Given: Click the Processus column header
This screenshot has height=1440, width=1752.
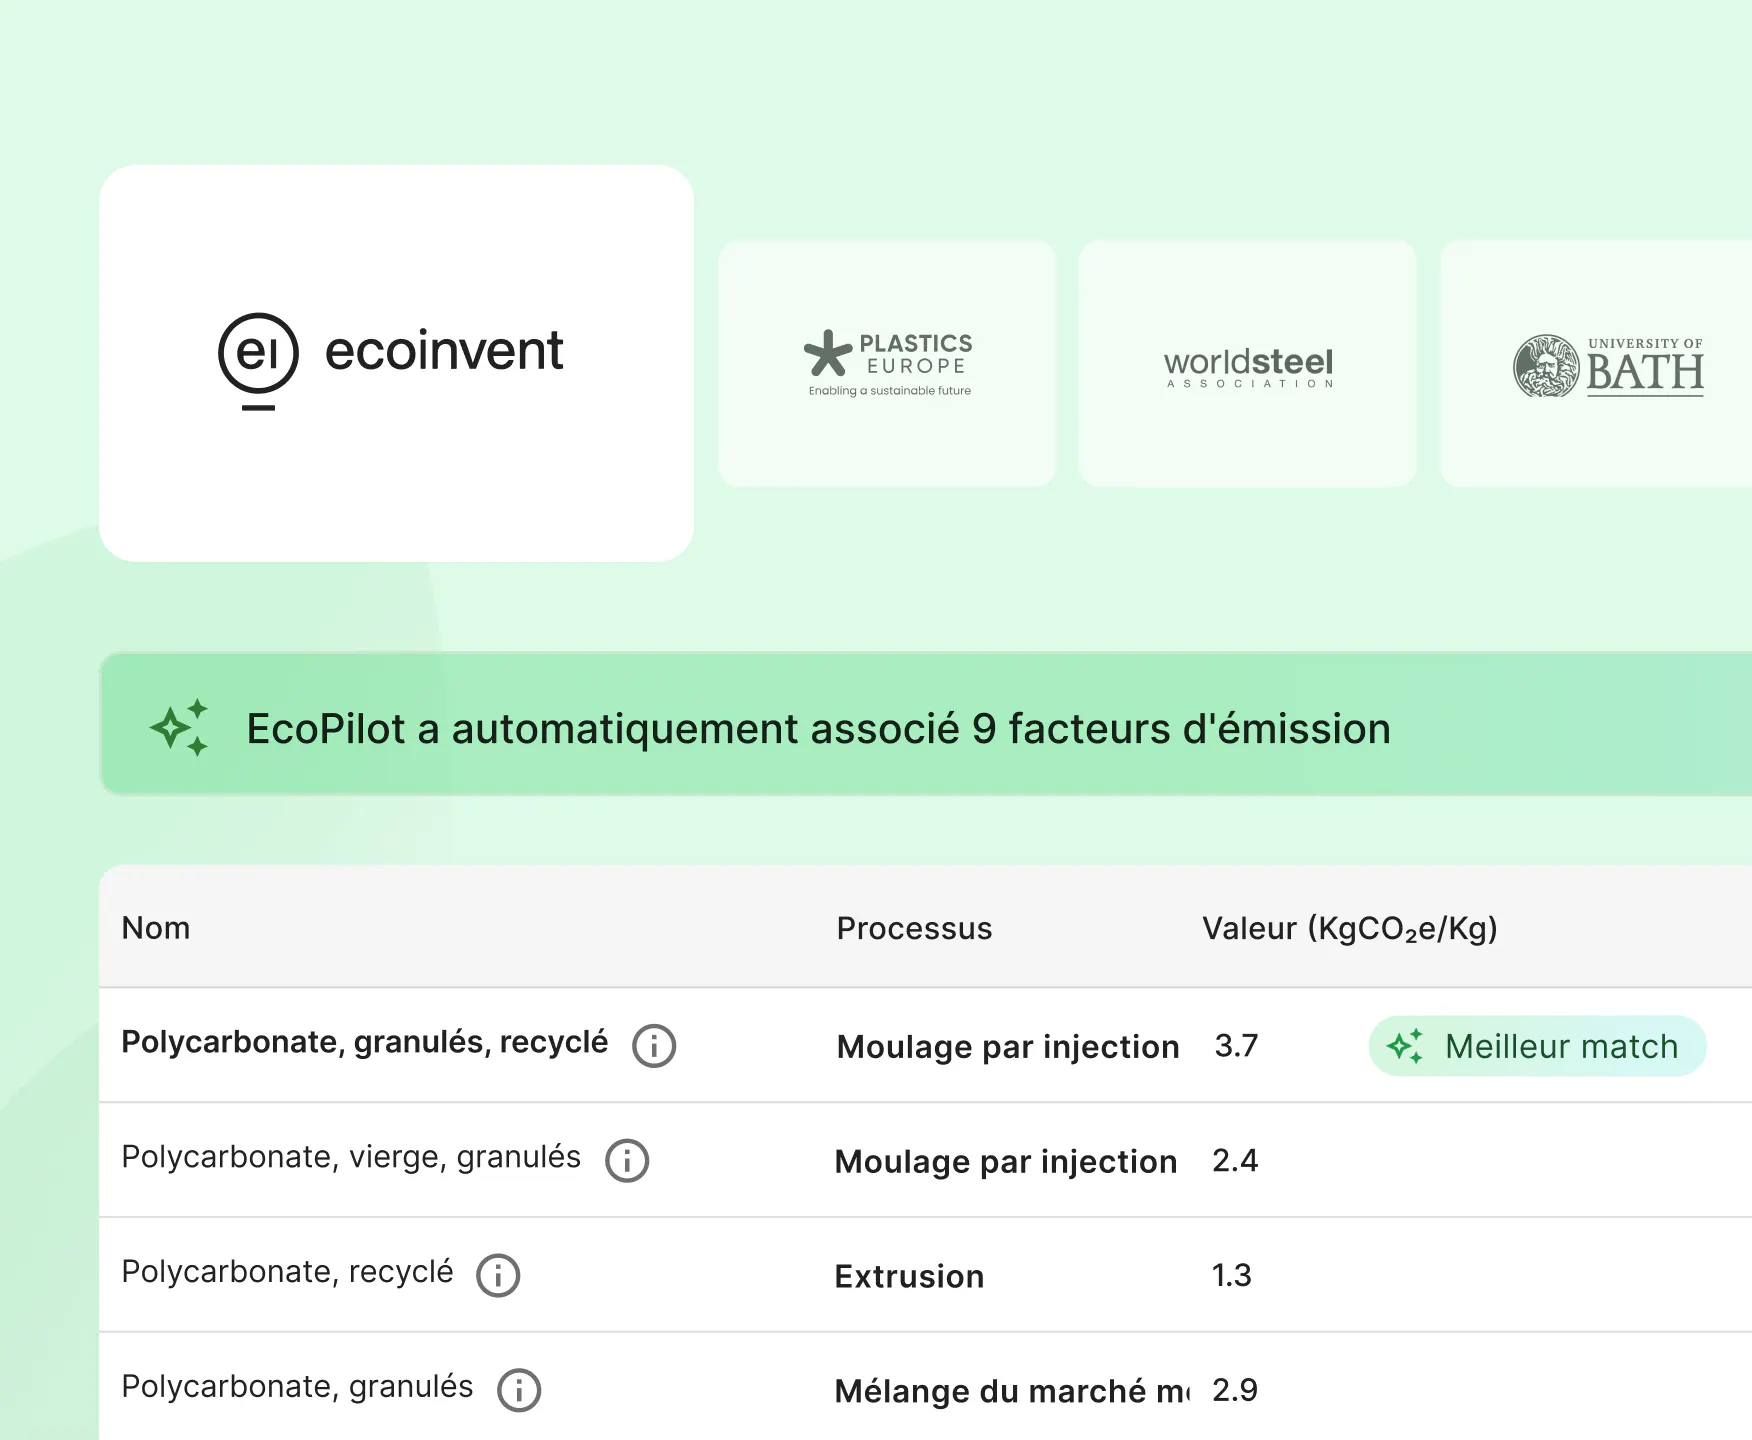Looking at the screenshot, I should (914, 928).
